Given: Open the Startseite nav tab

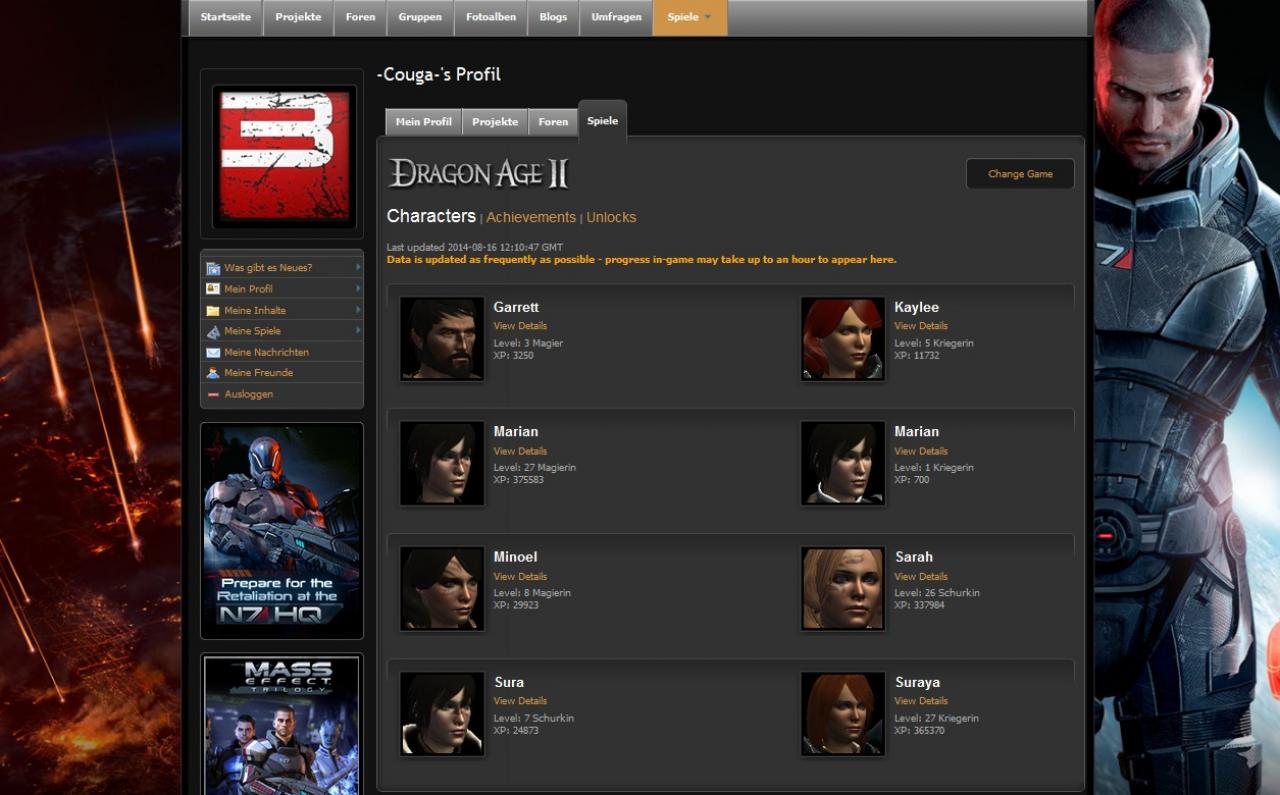Looking at the screenshot, I should click(x=226, y=17).
